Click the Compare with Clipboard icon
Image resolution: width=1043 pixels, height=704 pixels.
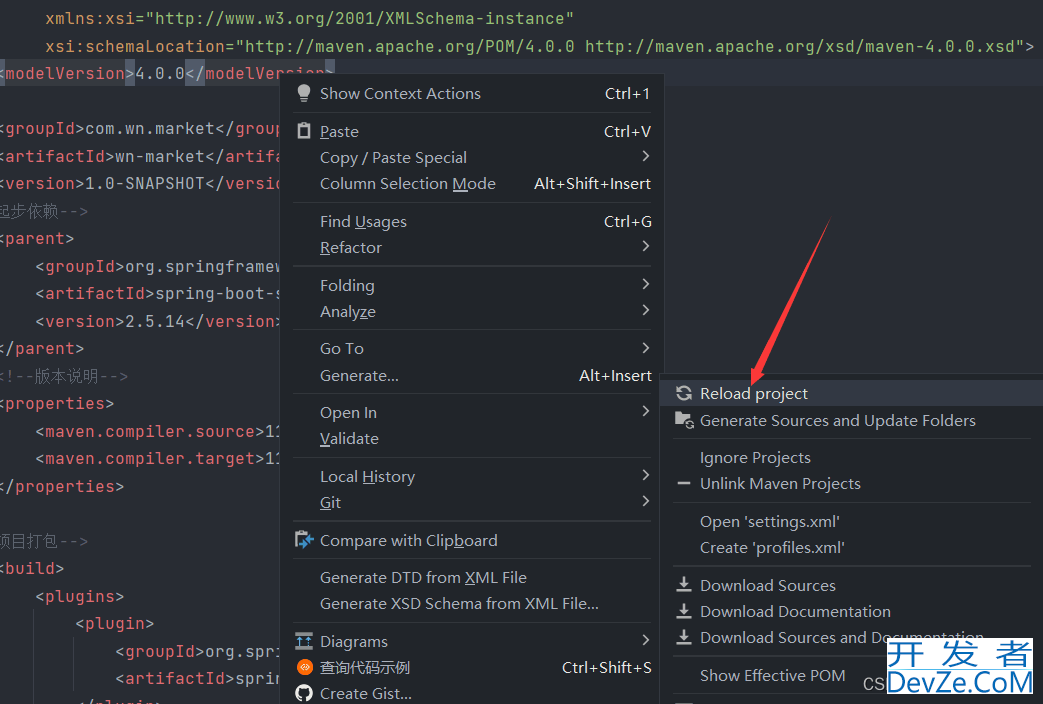304,540
